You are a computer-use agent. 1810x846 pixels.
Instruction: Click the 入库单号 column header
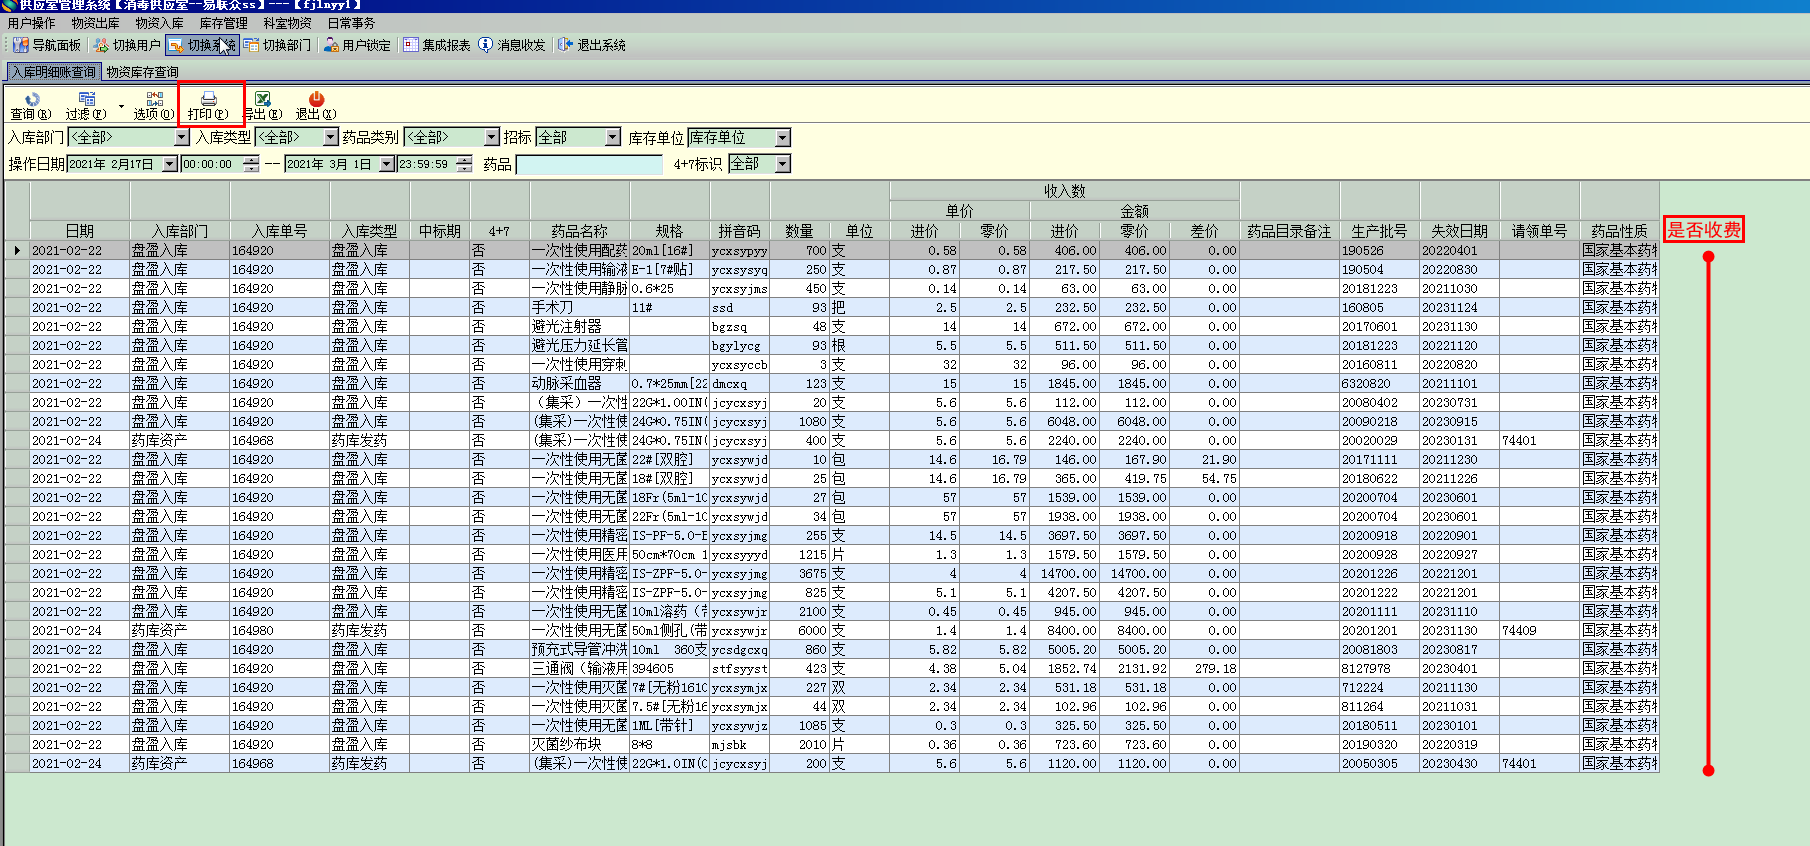click(280, 231)
